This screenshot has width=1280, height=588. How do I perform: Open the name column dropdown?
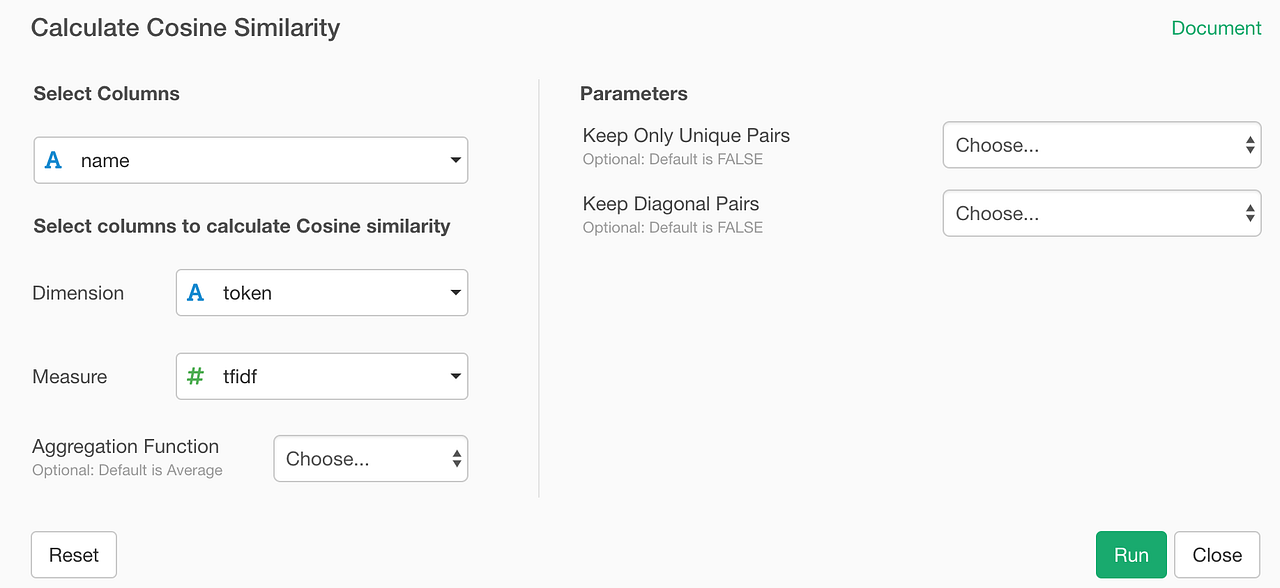tap(250, 160)
